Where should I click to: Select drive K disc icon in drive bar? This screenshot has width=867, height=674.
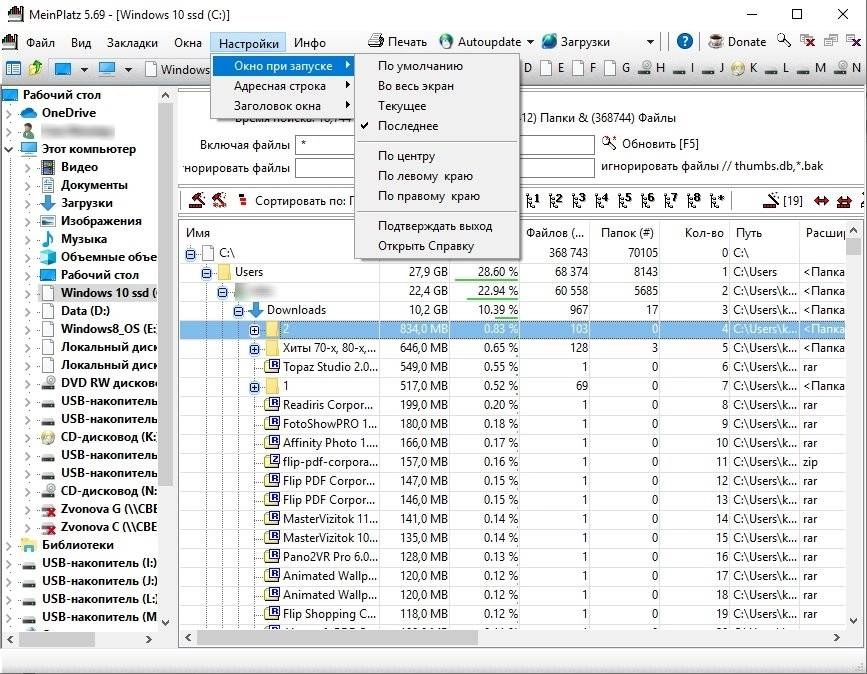(x=738, y=68)
